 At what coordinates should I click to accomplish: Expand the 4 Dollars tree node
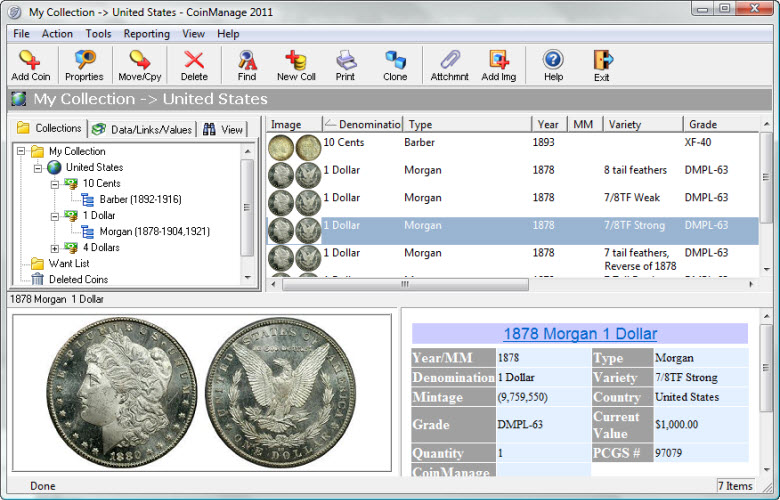pyautogui.click(x=55, y=248)
